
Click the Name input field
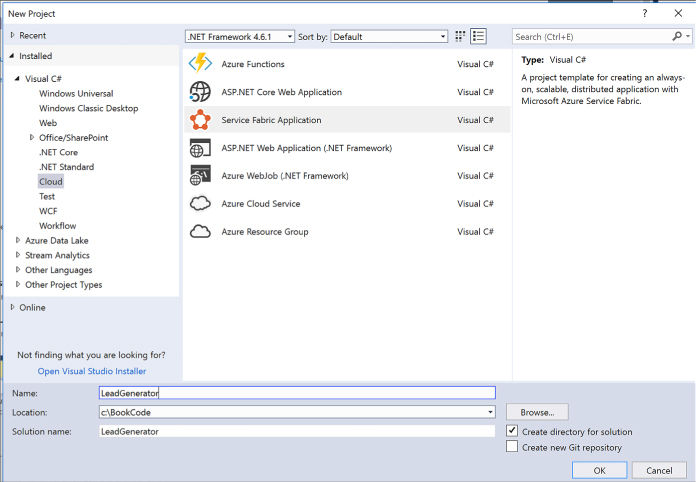click(297, 393)
